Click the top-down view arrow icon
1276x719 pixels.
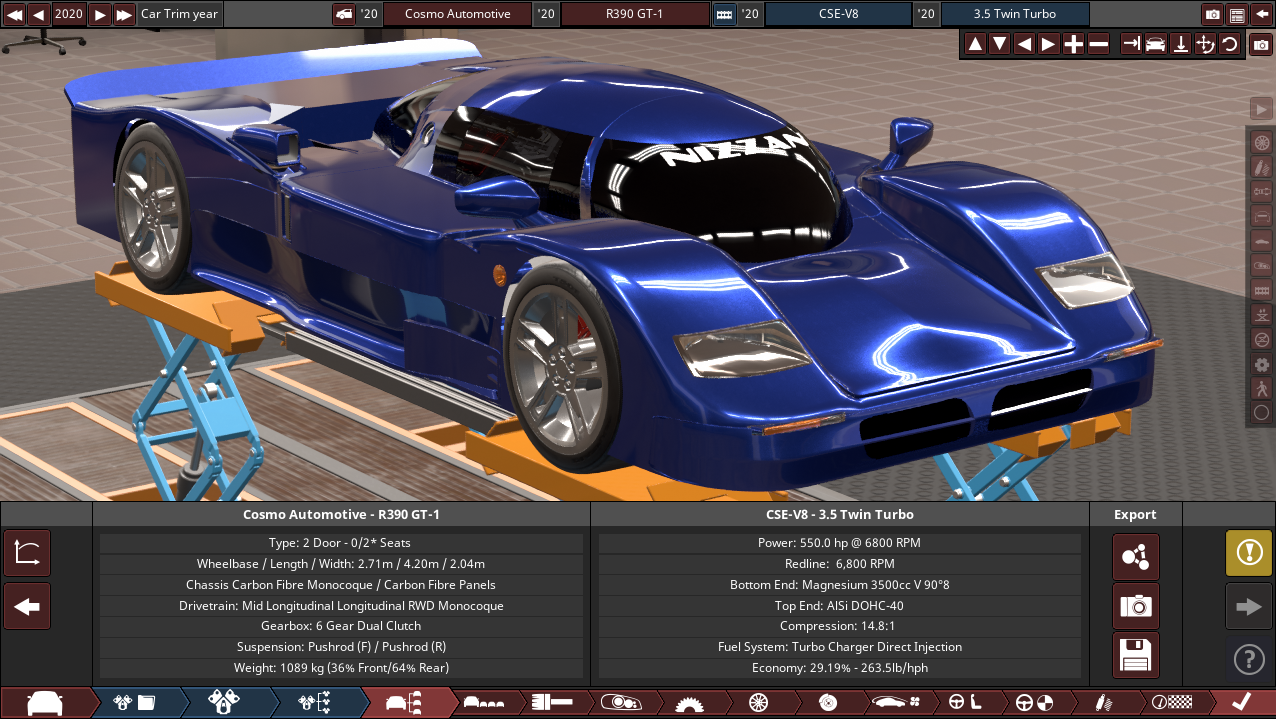pyautogui.click(x=1181, y=44)
